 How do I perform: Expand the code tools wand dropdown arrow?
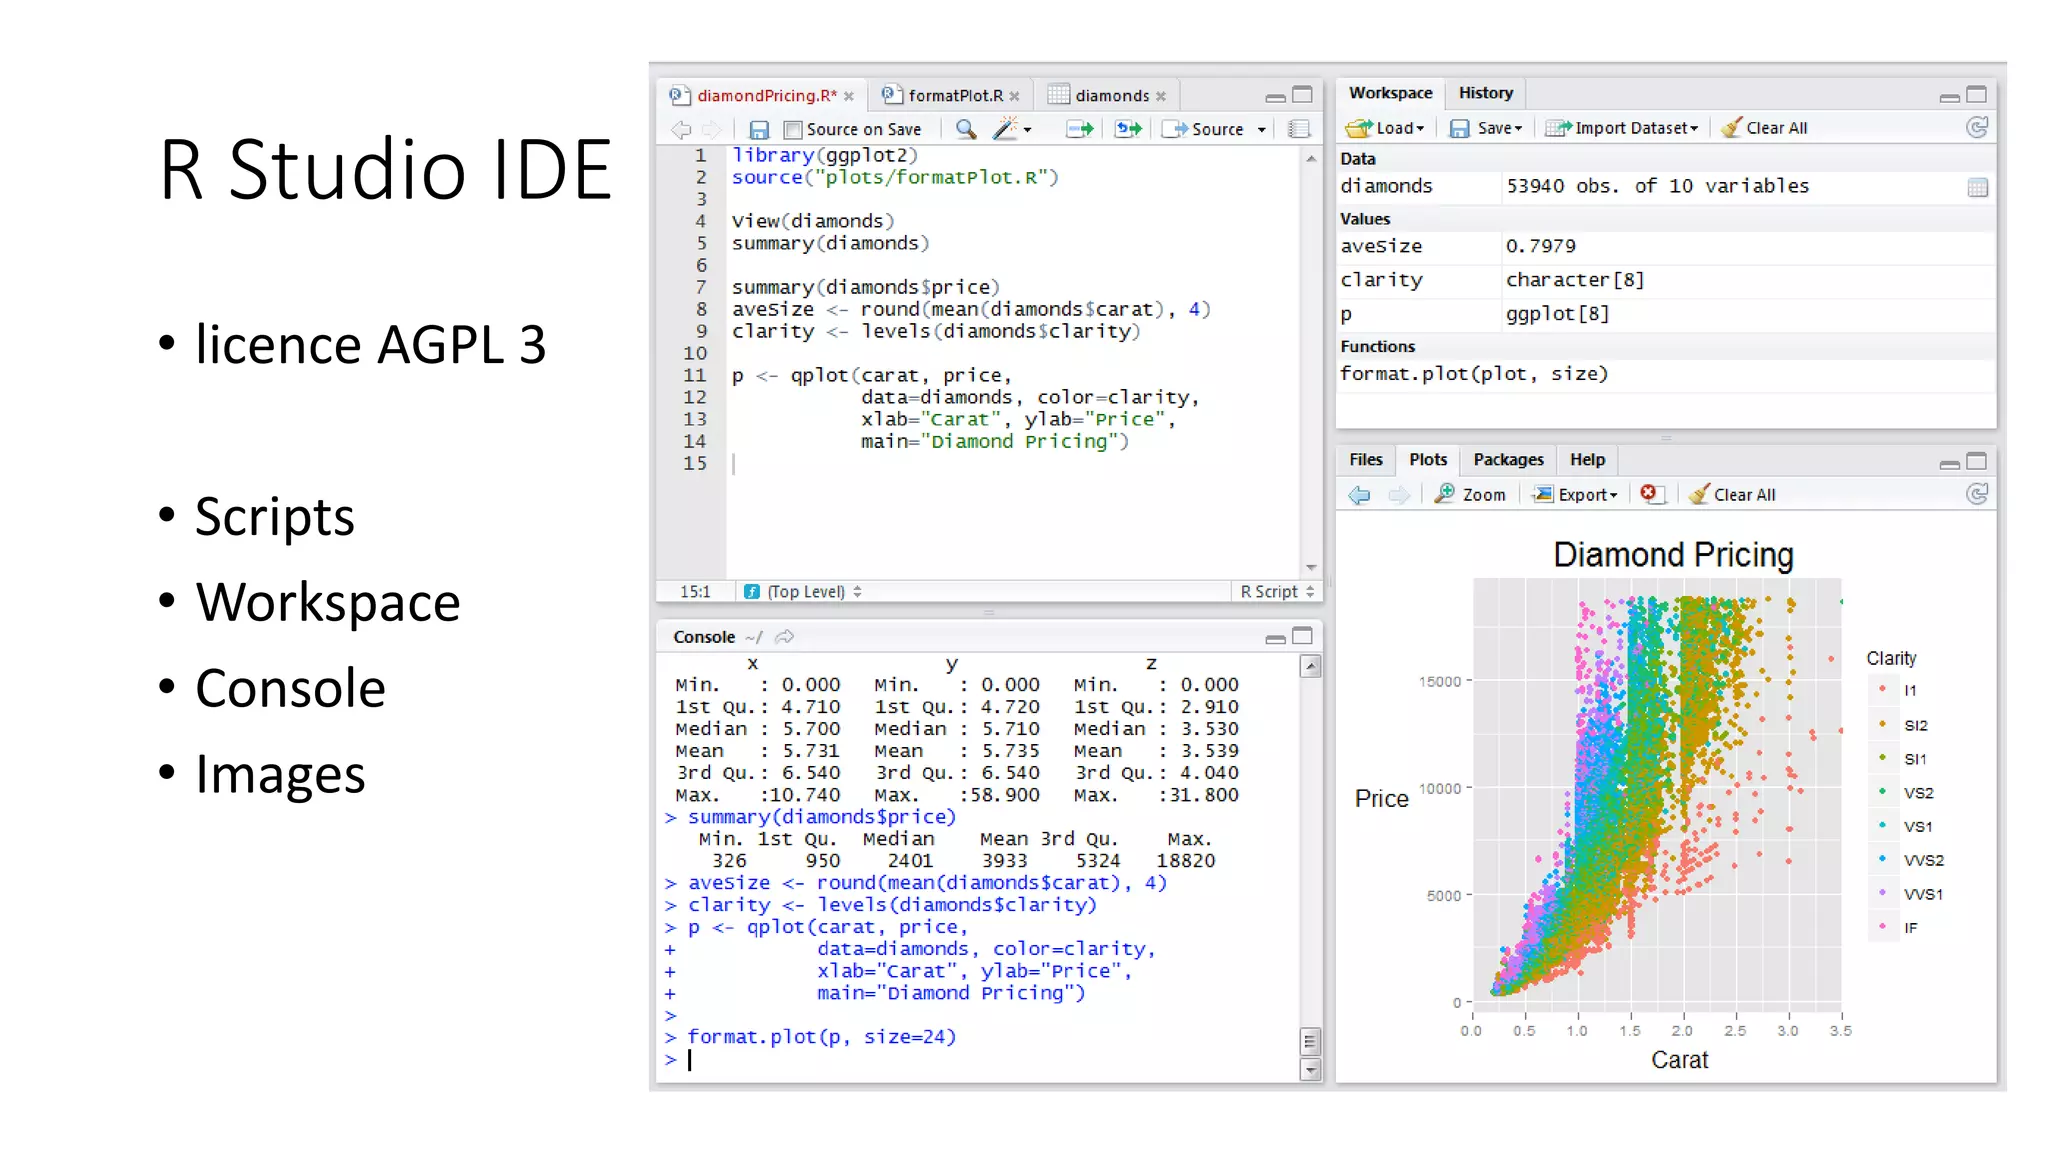(1027, 130)
